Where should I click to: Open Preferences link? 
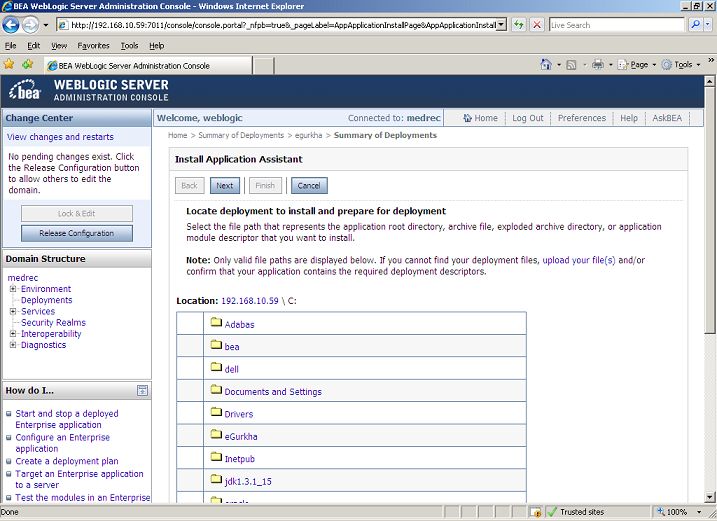click(582, 118)
